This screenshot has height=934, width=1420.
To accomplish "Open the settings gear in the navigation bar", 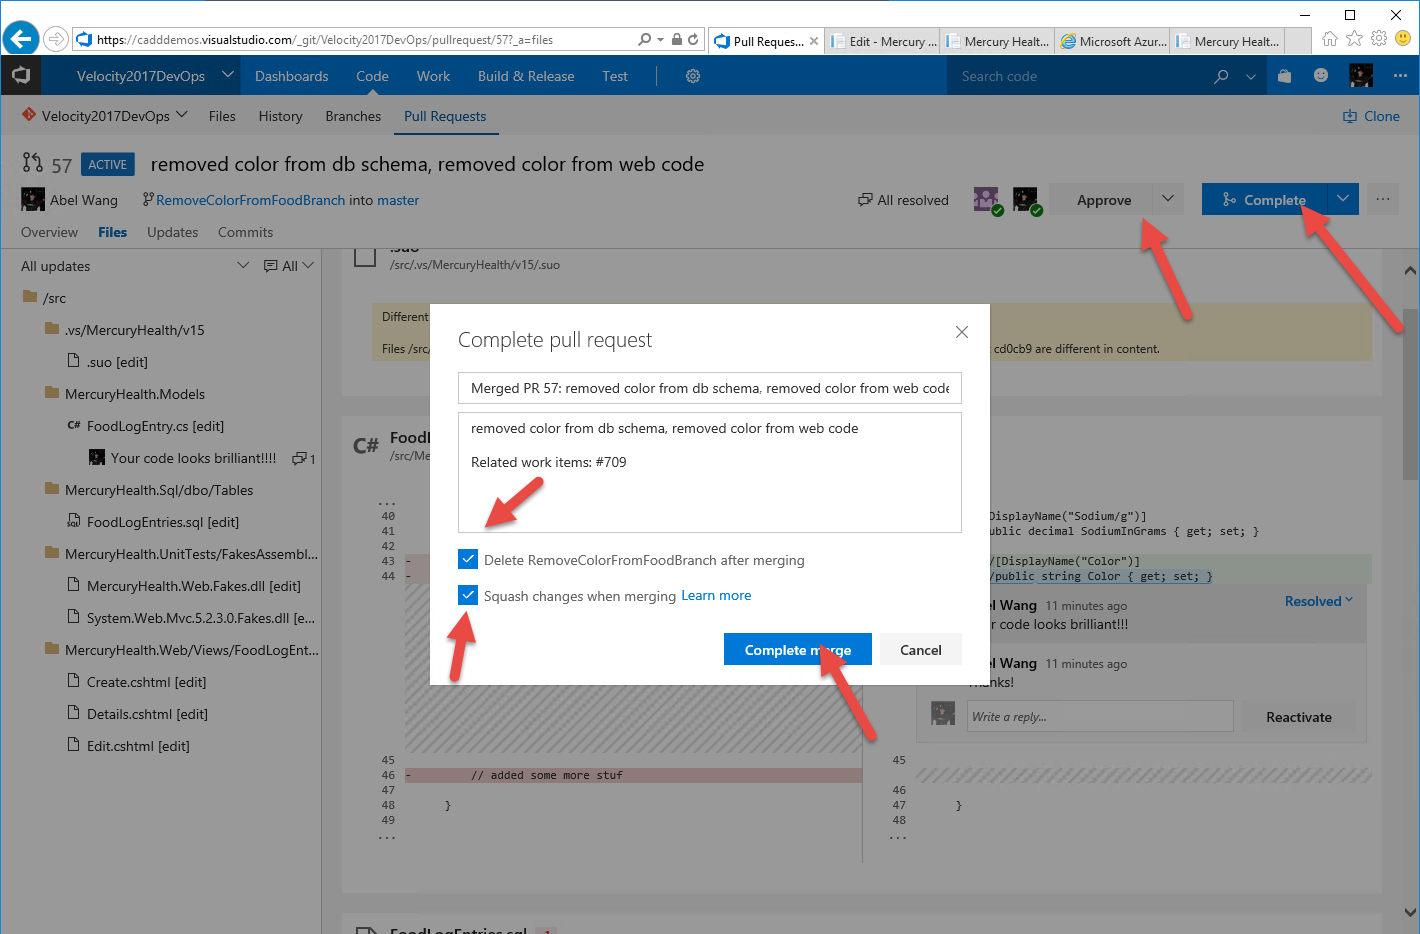I will click(x=693, y=76).
